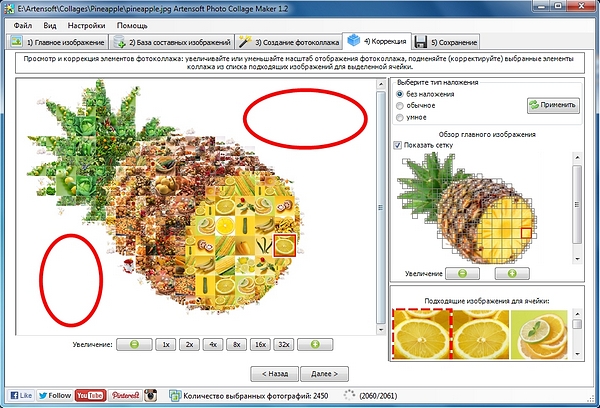
Task: Click the picture icon on tab 1
Action: [16, 41]
